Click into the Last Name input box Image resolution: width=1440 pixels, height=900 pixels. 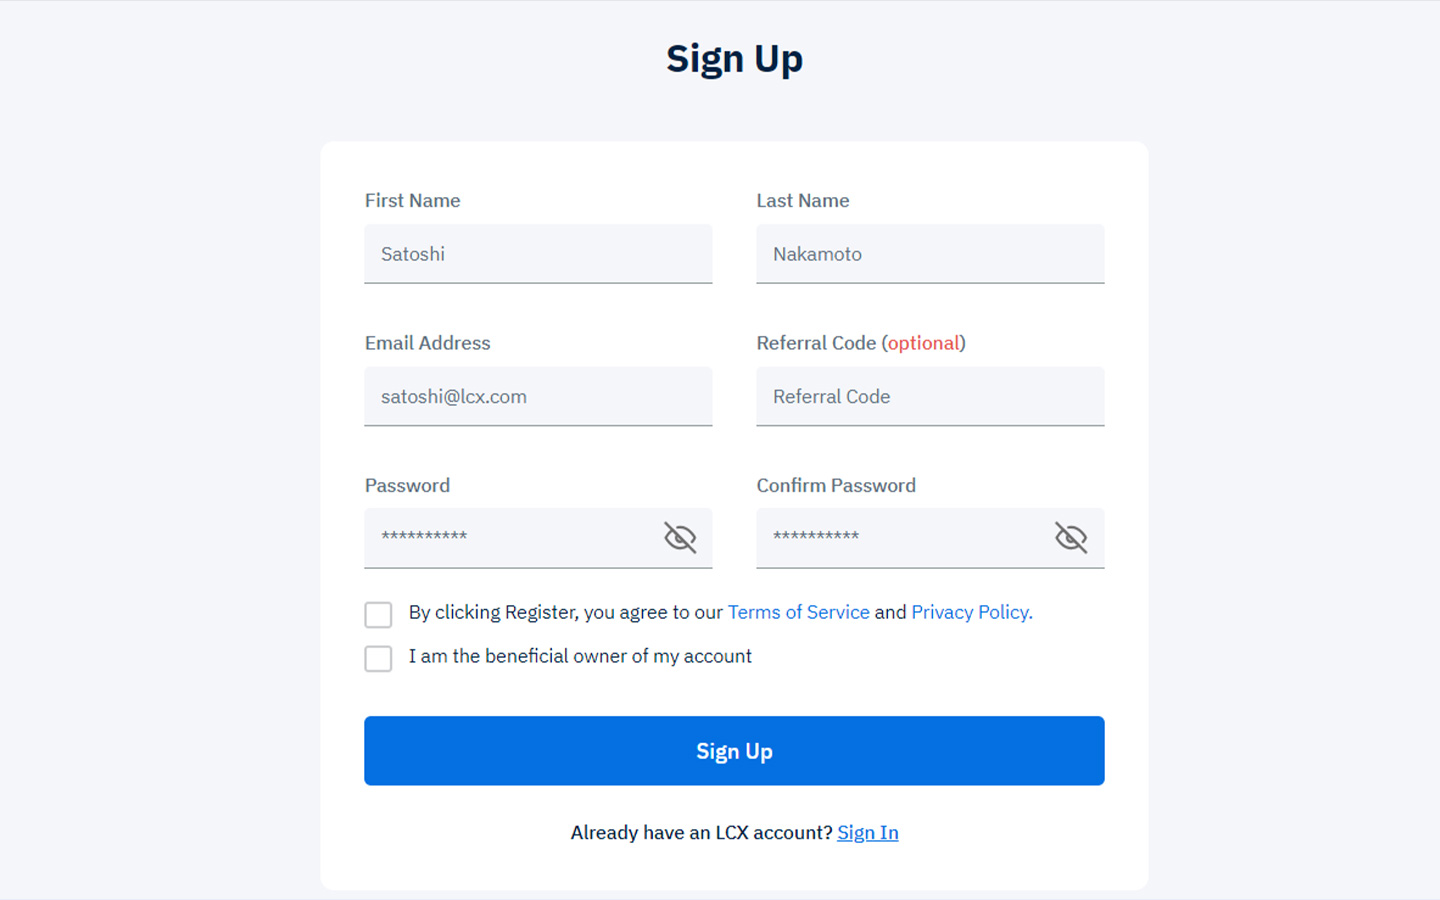pos(930,254)
